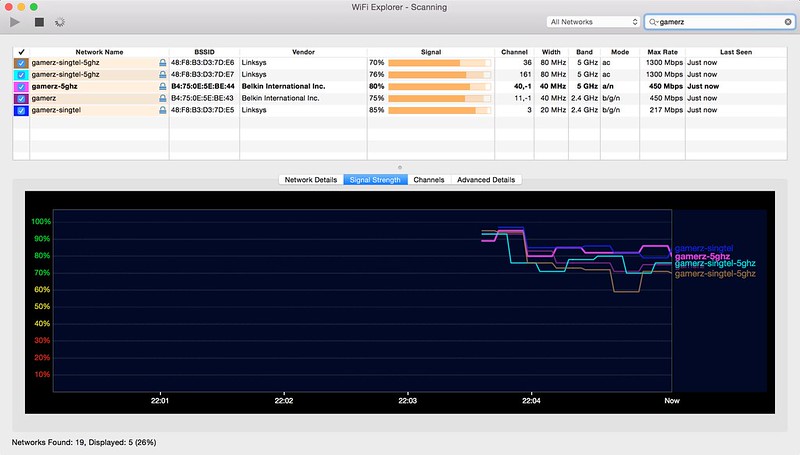800x455 pixels.
Task: Sort by the Channel column header
Action: click(514, 51)
